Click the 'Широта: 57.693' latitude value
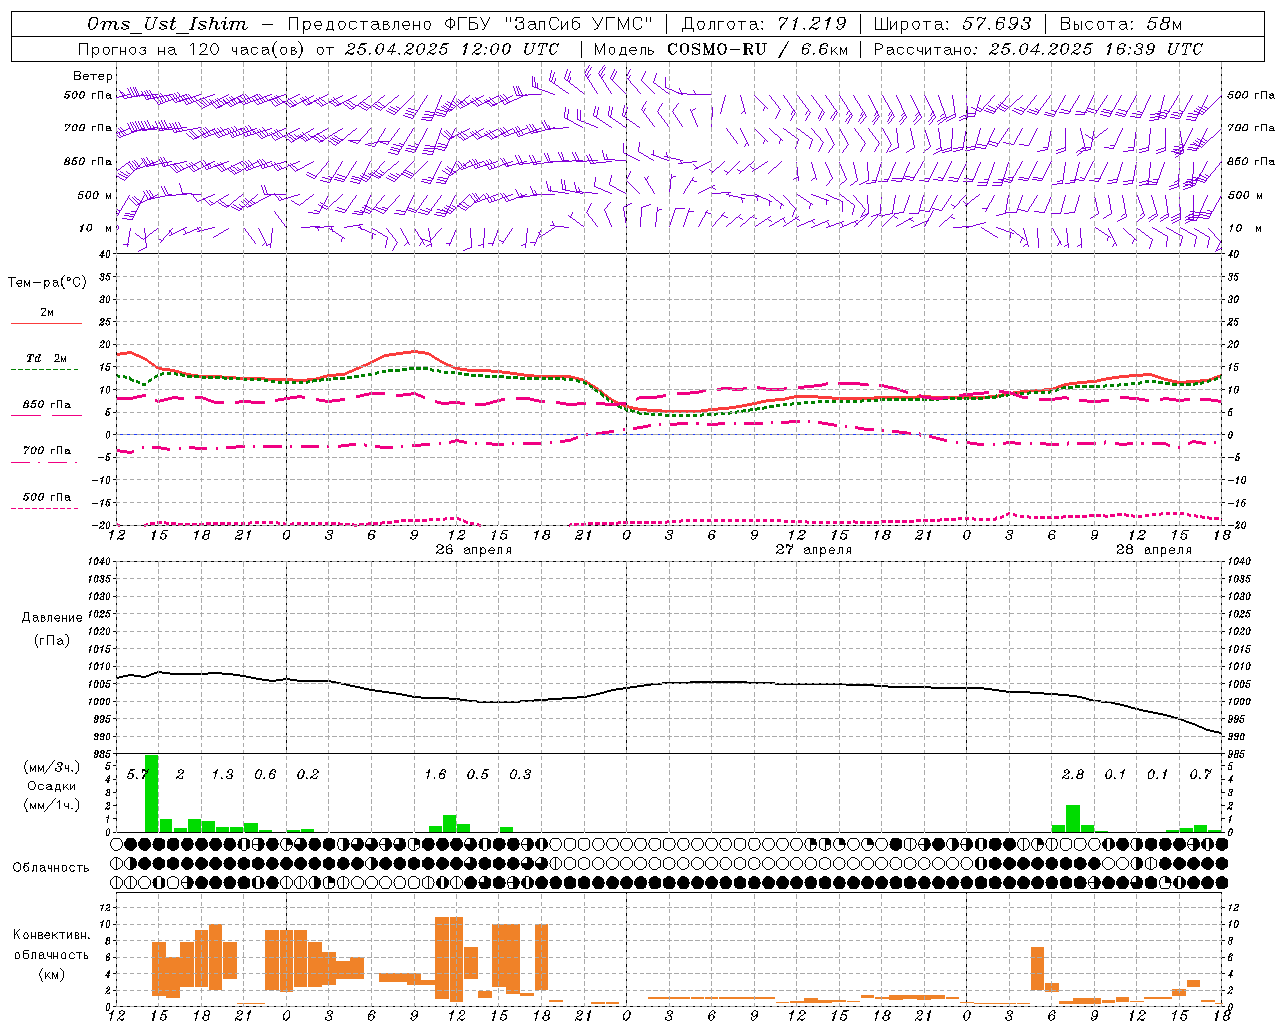 (952, 24)
